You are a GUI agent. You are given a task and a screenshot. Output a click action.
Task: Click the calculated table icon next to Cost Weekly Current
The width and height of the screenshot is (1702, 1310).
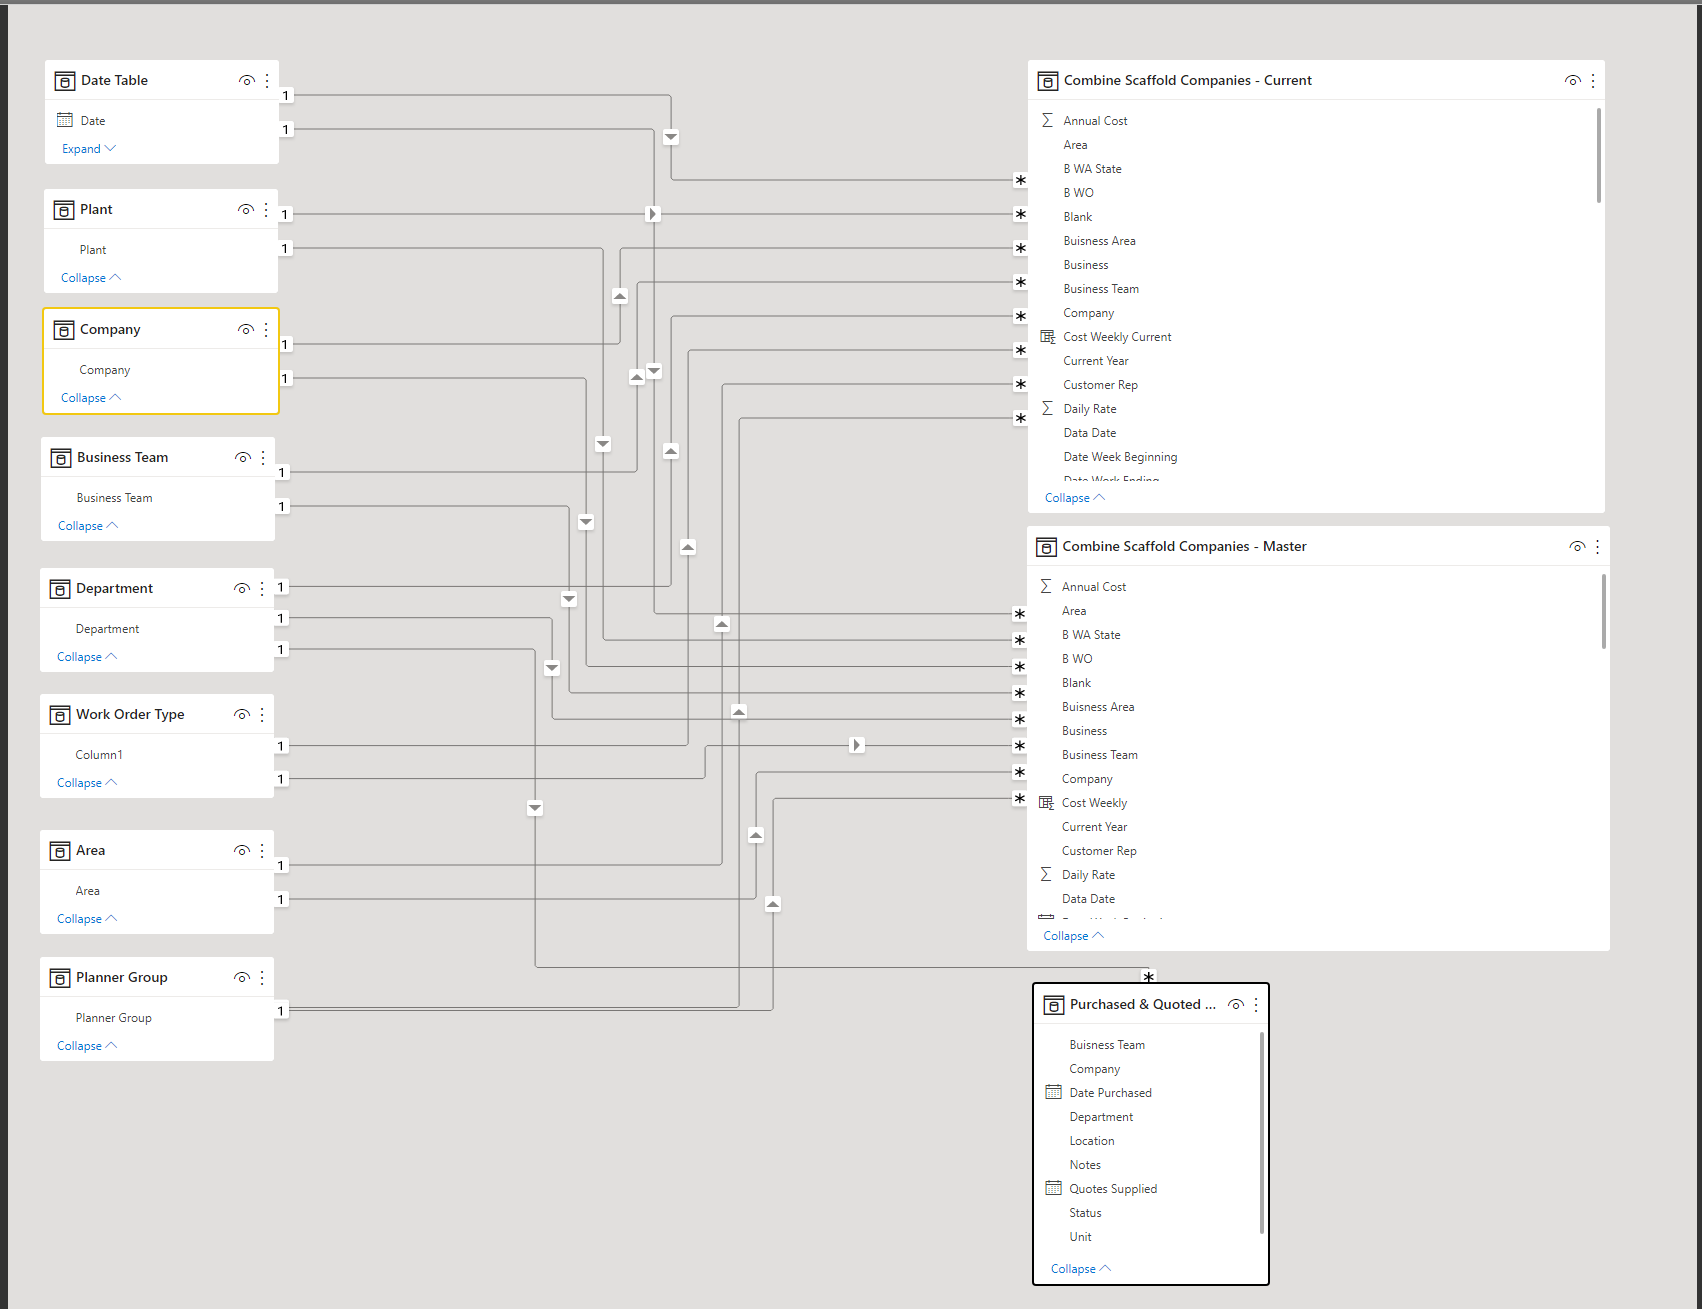pyautogui.click(x=1048, y=337)
